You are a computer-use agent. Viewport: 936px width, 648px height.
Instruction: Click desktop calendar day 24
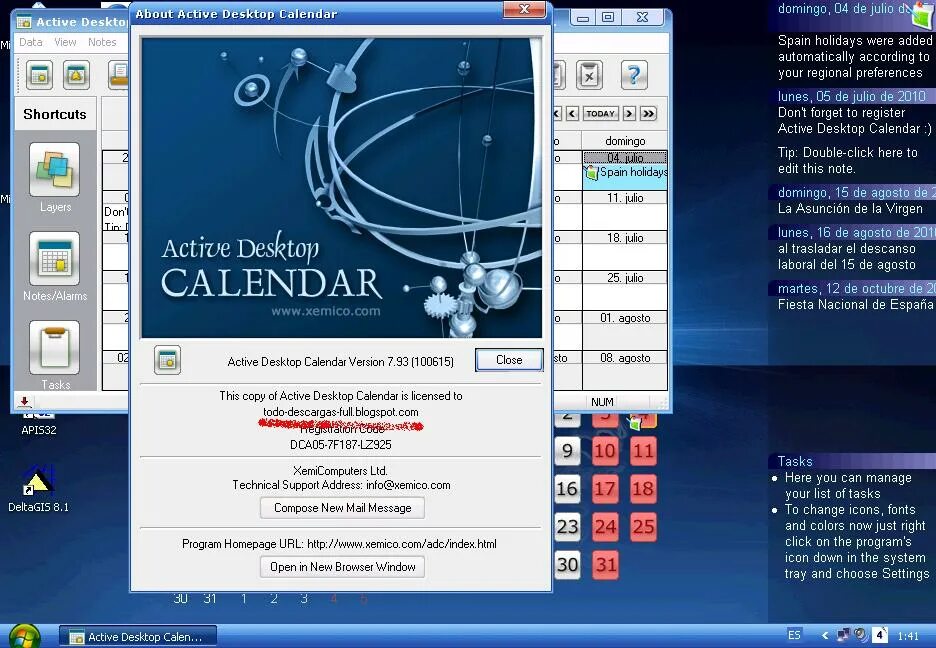pos(605,526)
